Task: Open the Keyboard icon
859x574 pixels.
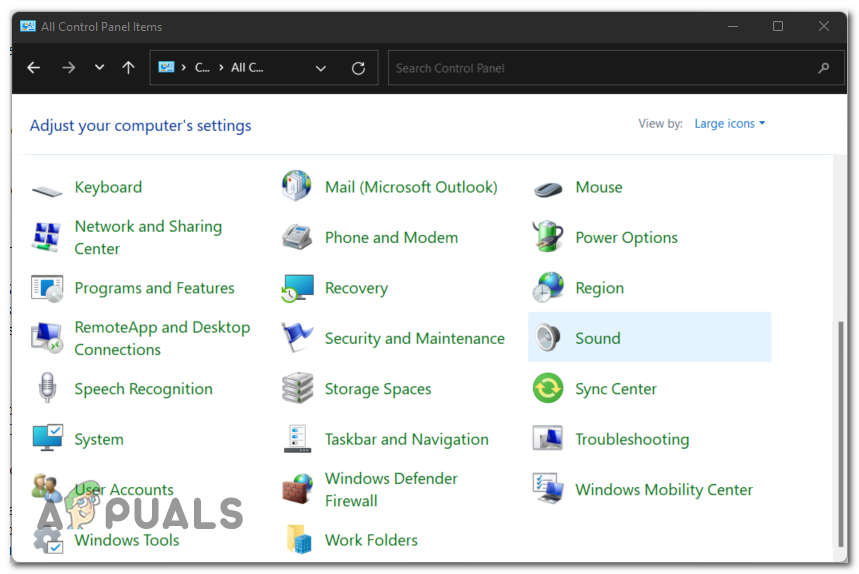Action: (47, 190)
